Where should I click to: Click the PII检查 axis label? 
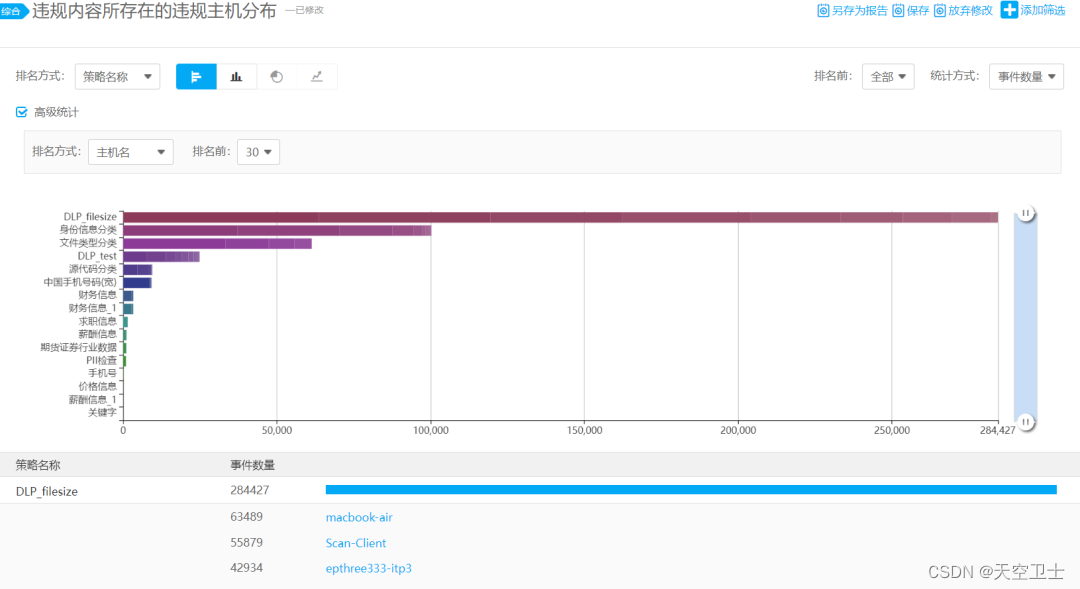click(x=101, y=360)
